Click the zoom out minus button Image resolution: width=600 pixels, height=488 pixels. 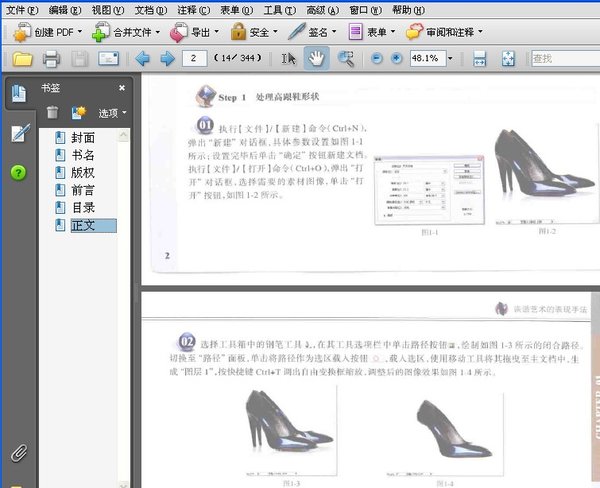tap(377, 58)
